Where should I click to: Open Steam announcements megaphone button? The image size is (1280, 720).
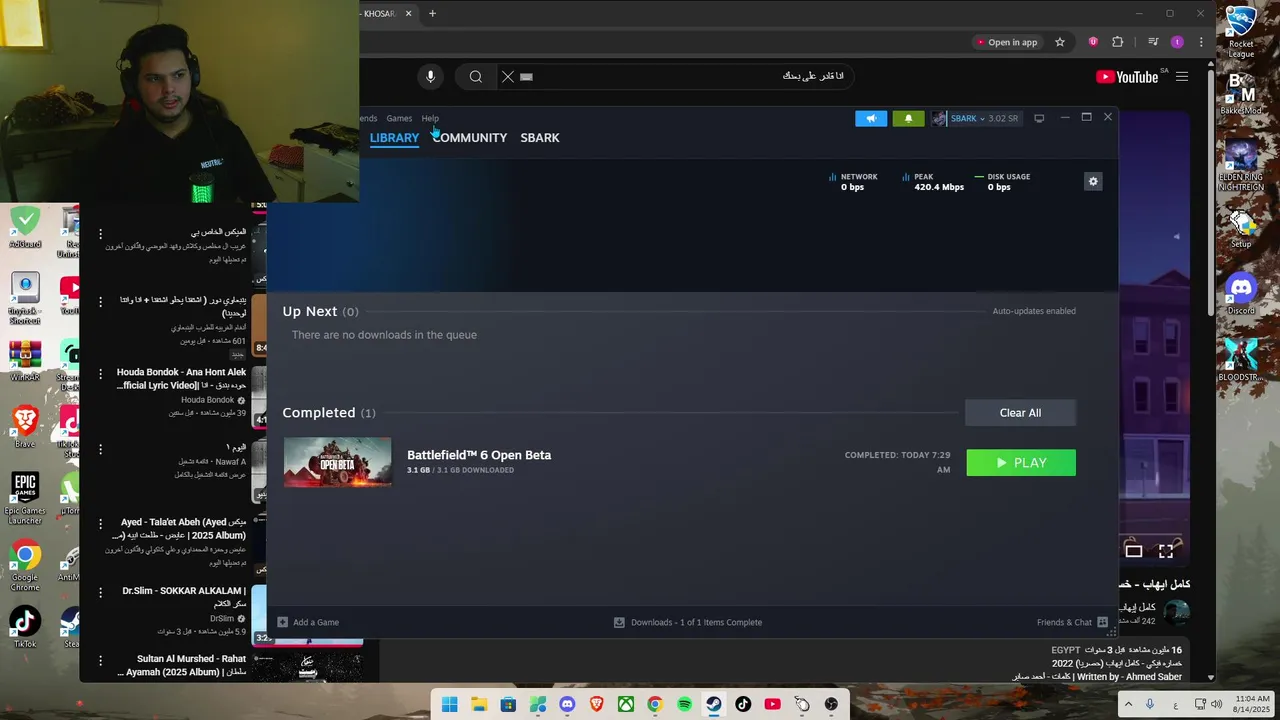pos(871,118)
